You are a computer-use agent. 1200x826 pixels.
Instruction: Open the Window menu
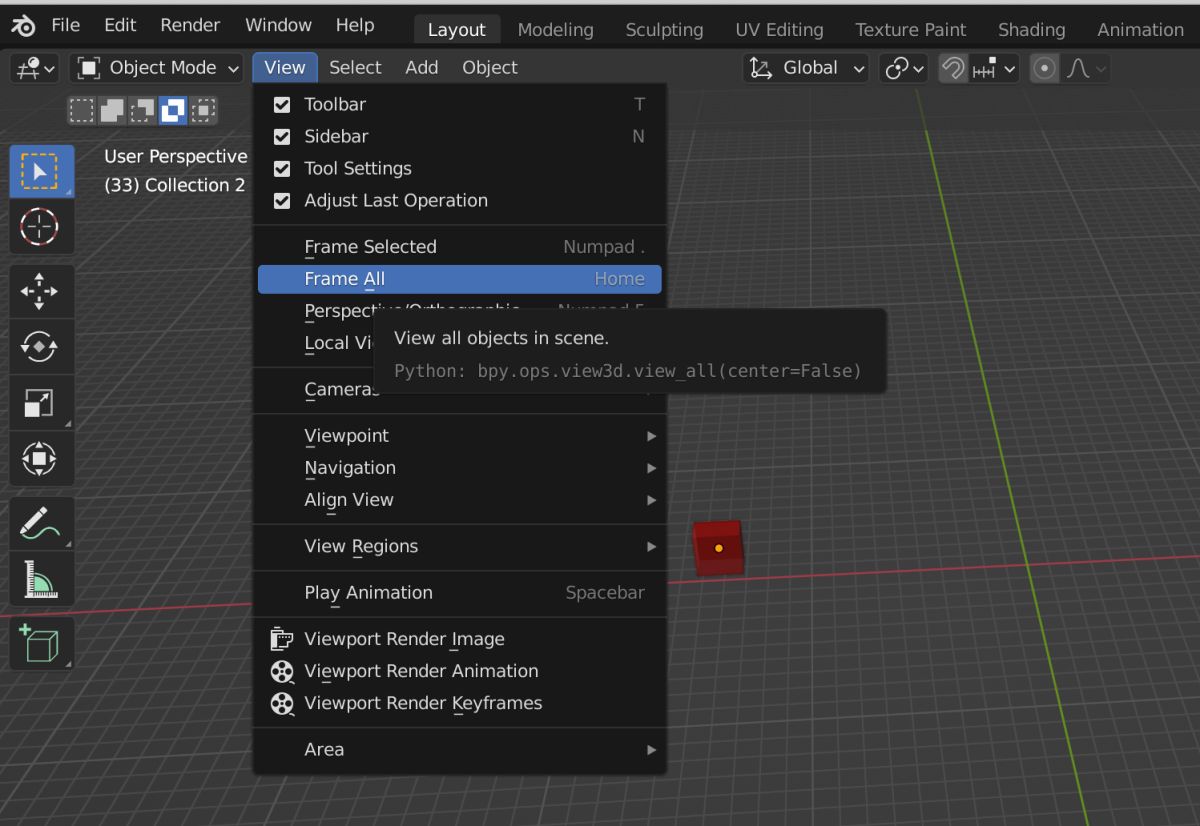(x=278, y=25)
